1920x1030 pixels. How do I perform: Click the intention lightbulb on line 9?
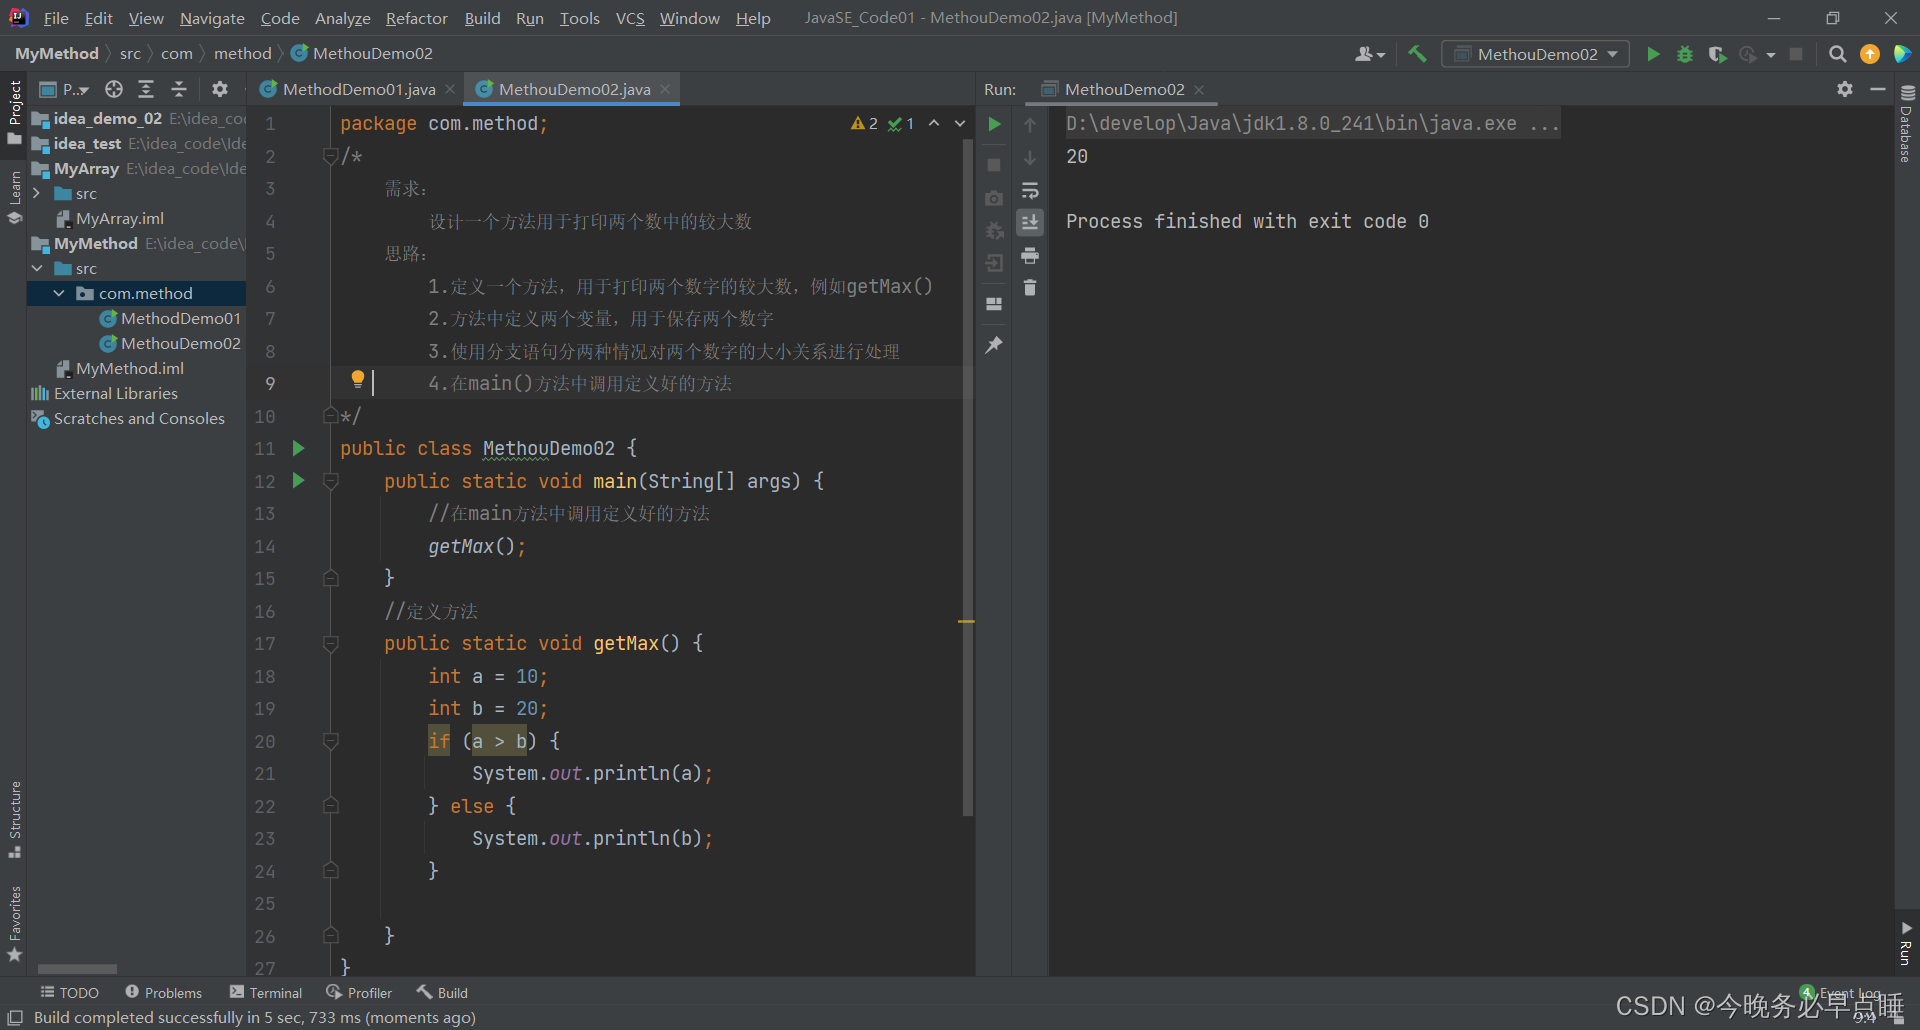(x=357, y=379)
